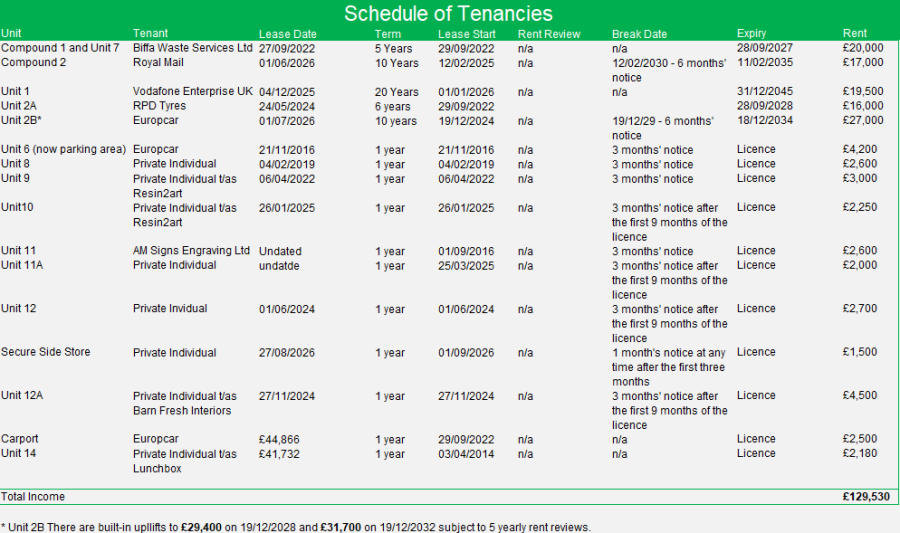Viewport: 900px width, 533px height.
Task: Select the Tenant column header
Action: click(150, 33)
